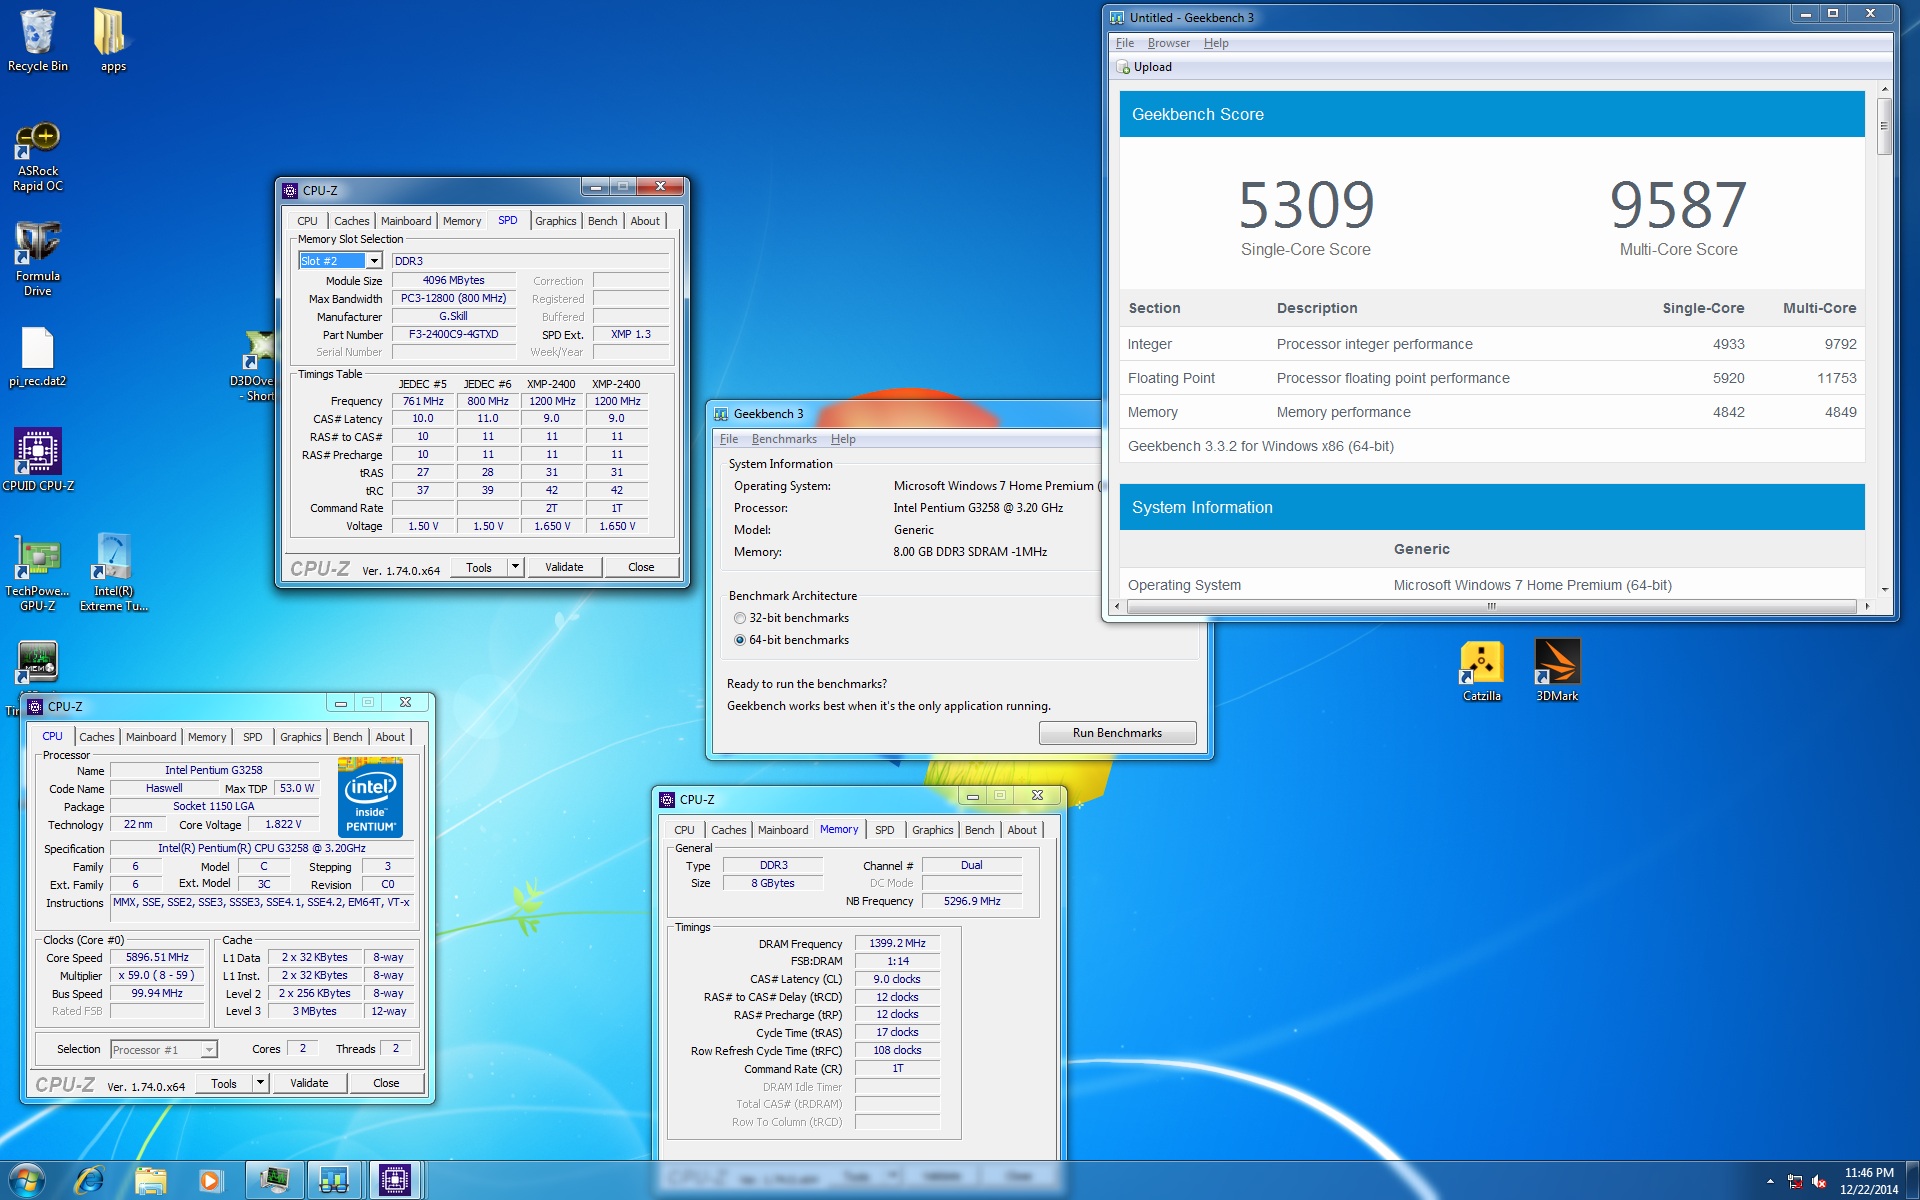
Task: Open Benchmarks menu in Geekbench 3 window
Action: (784, 439)
